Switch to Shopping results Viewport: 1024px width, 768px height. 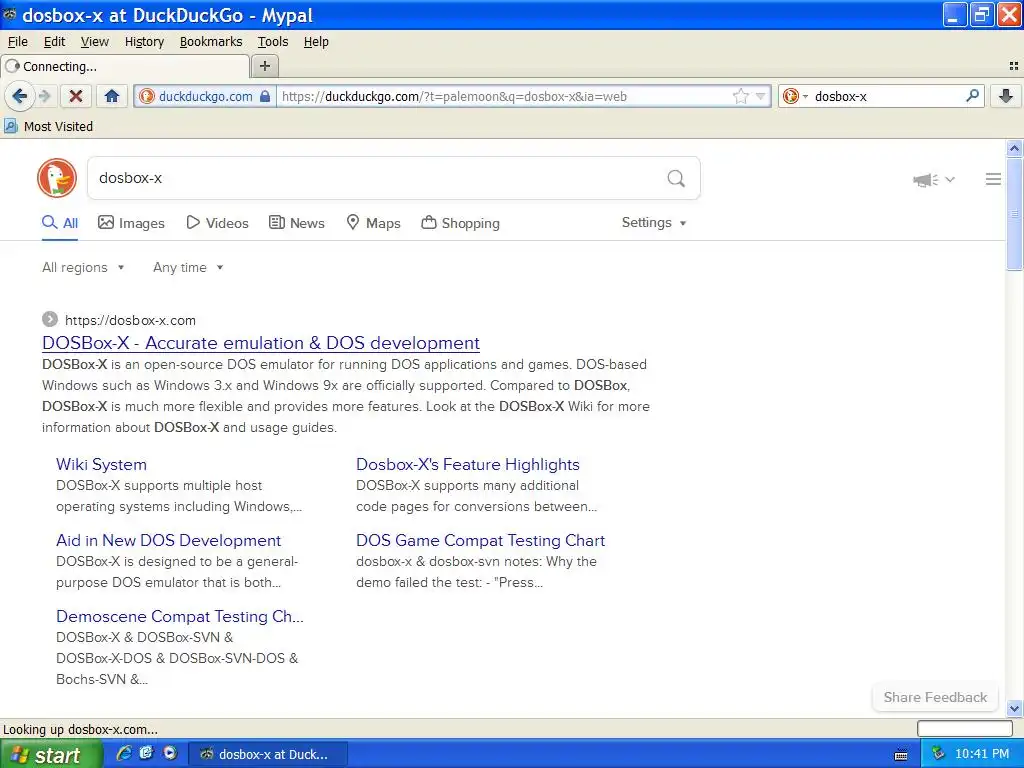pyautogui.click(x=460, y=223)
